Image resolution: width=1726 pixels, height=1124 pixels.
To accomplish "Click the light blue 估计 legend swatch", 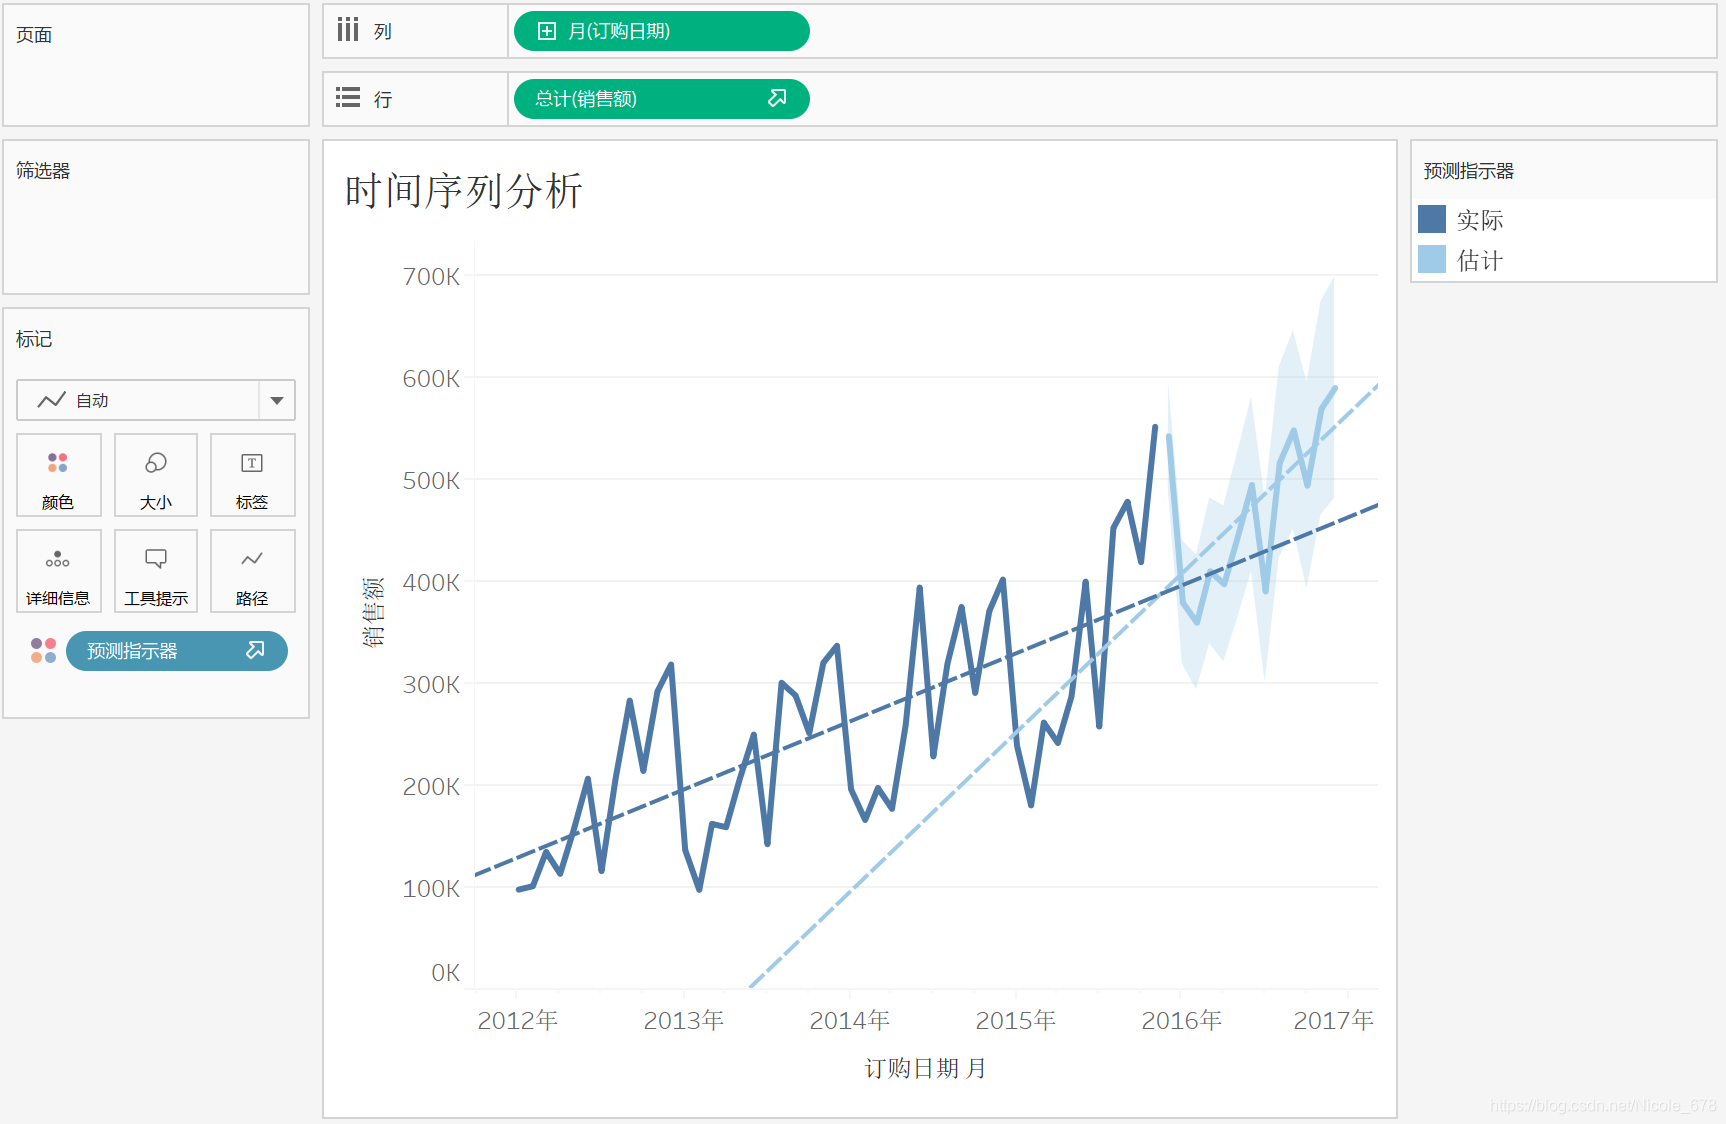I will (1432, 259).
